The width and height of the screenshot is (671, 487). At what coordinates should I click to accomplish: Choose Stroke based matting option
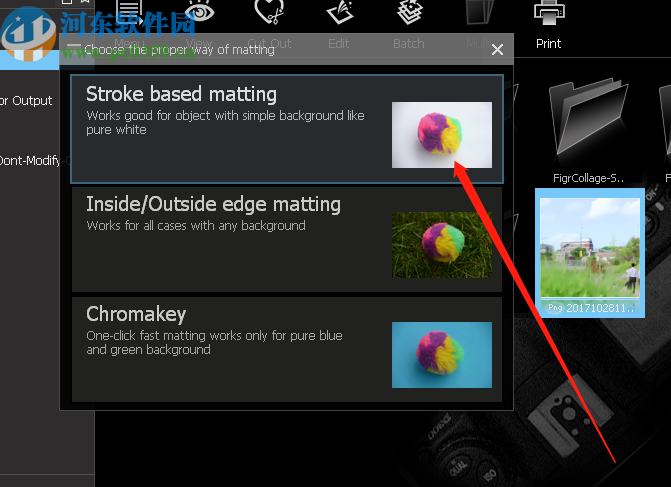coord(287,129)
